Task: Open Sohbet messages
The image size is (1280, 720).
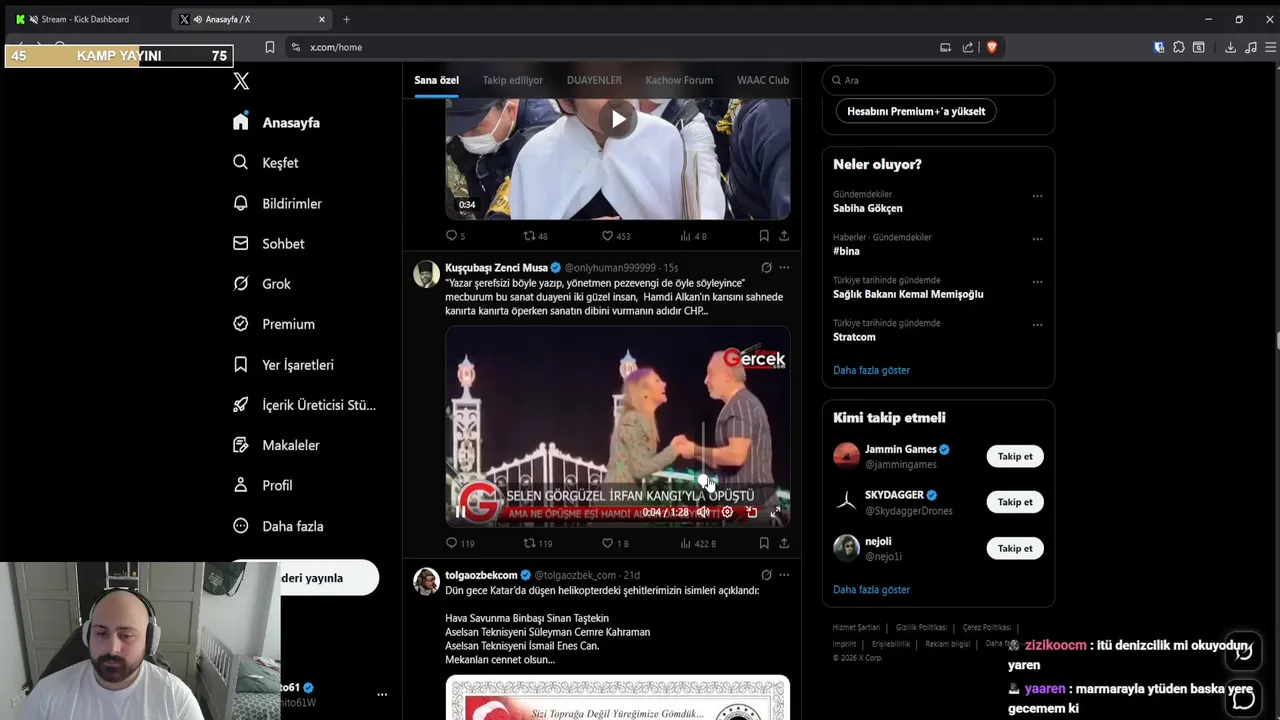Action: pyautogui.click(x=268, y=244)
